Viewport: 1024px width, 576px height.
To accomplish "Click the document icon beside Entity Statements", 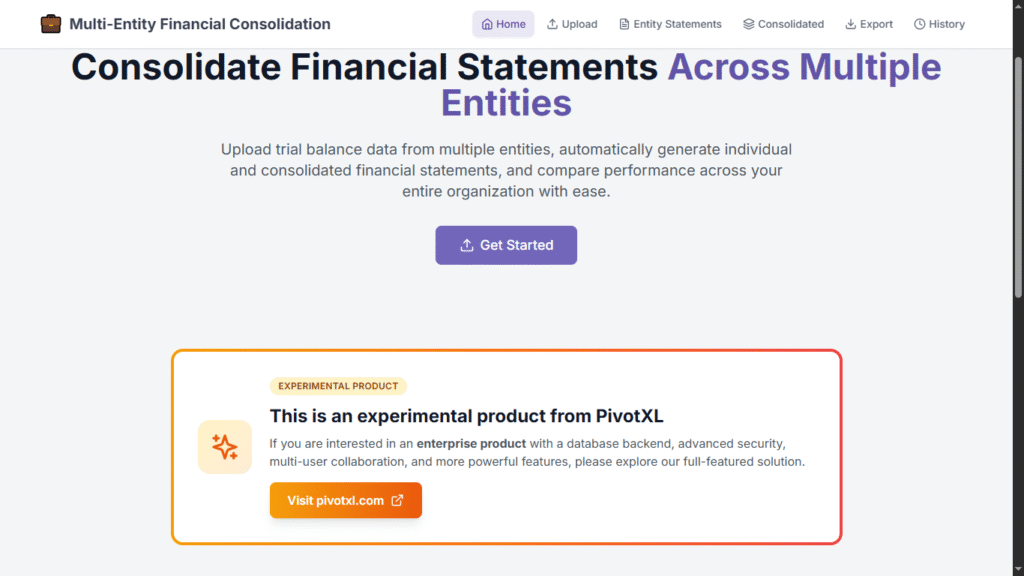I will pyautogui.click(x=625, y=24).
